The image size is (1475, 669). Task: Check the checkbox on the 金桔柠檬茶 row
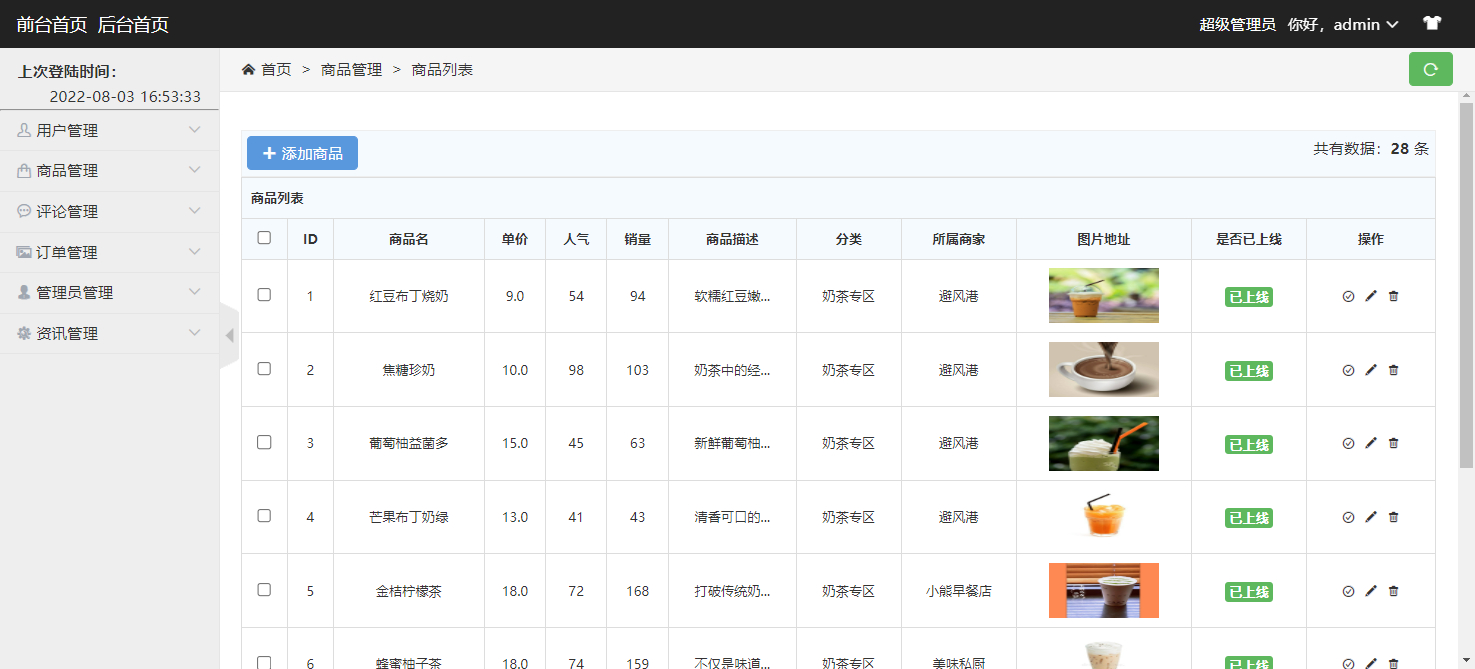pos(263,591)
